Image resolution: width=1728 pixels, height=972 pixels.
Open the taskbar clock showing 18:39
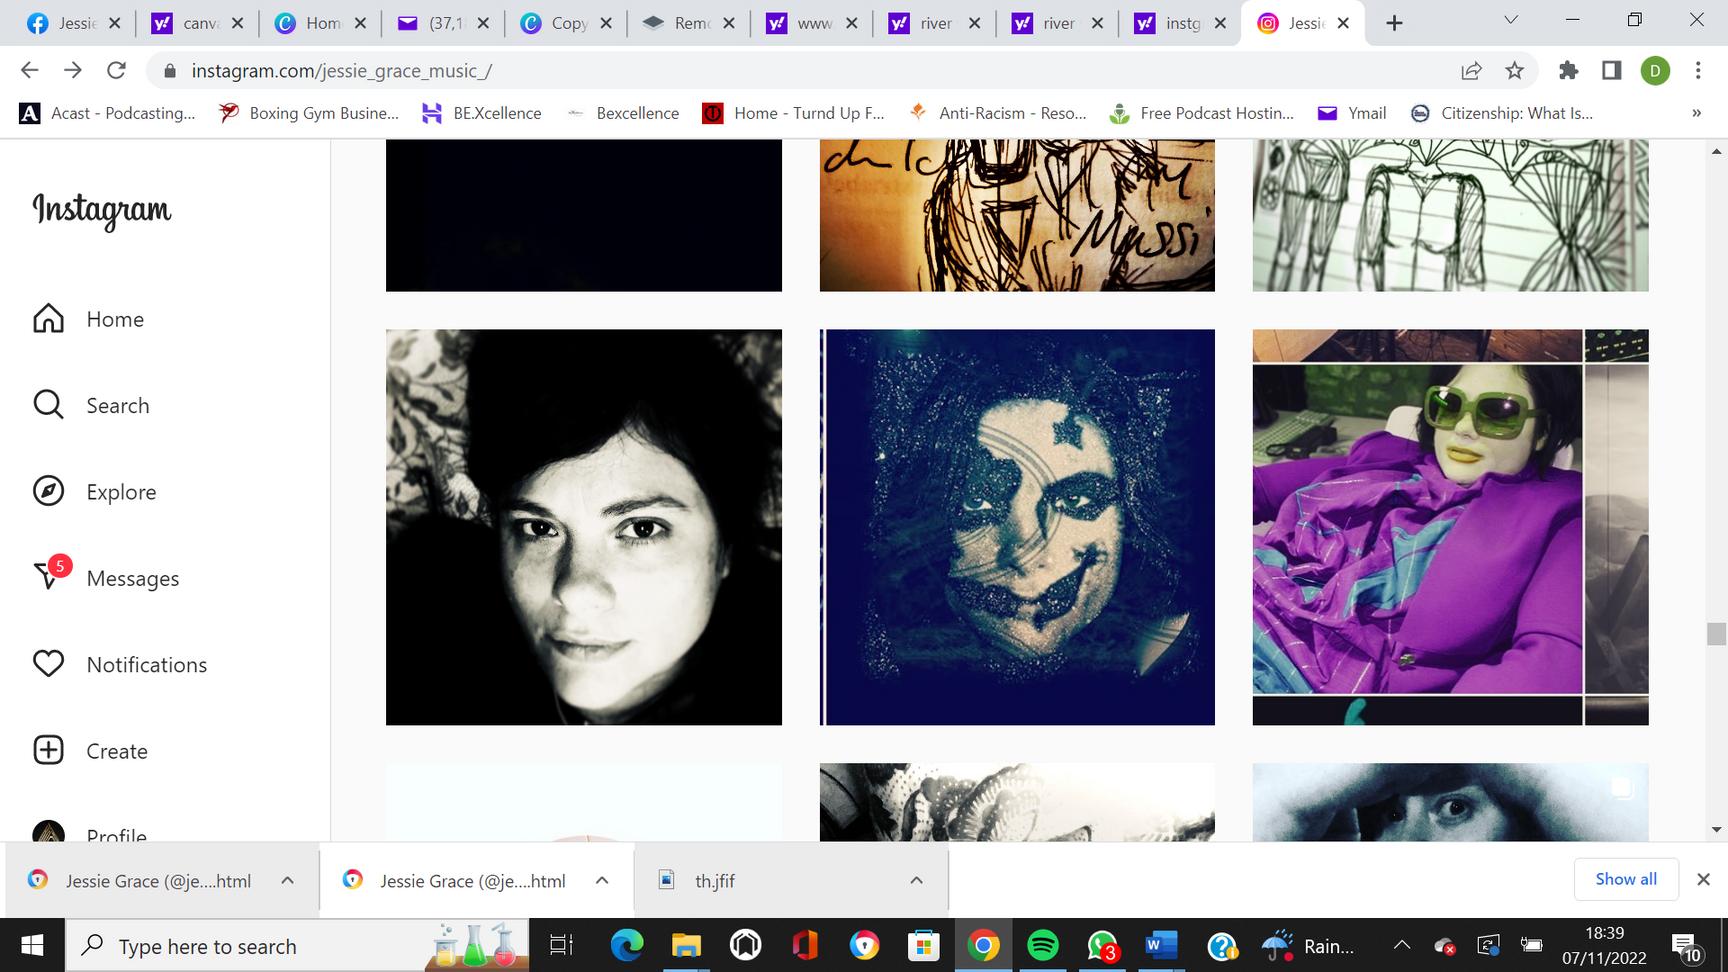1604,945
